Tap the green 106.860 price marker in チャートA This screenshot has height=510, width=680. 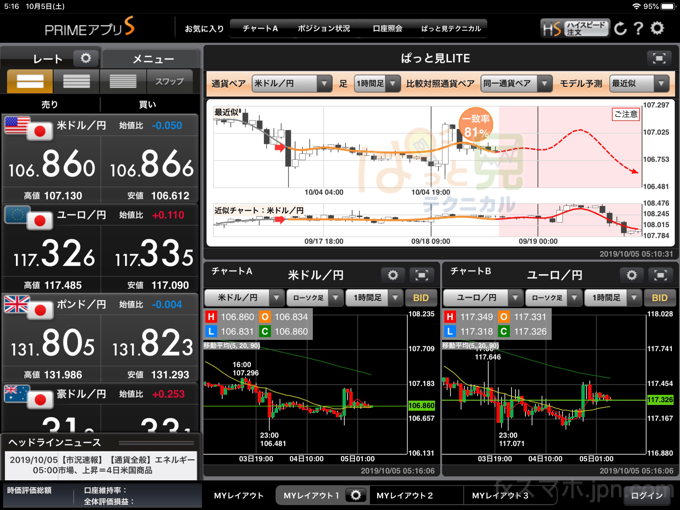(421, 405)
